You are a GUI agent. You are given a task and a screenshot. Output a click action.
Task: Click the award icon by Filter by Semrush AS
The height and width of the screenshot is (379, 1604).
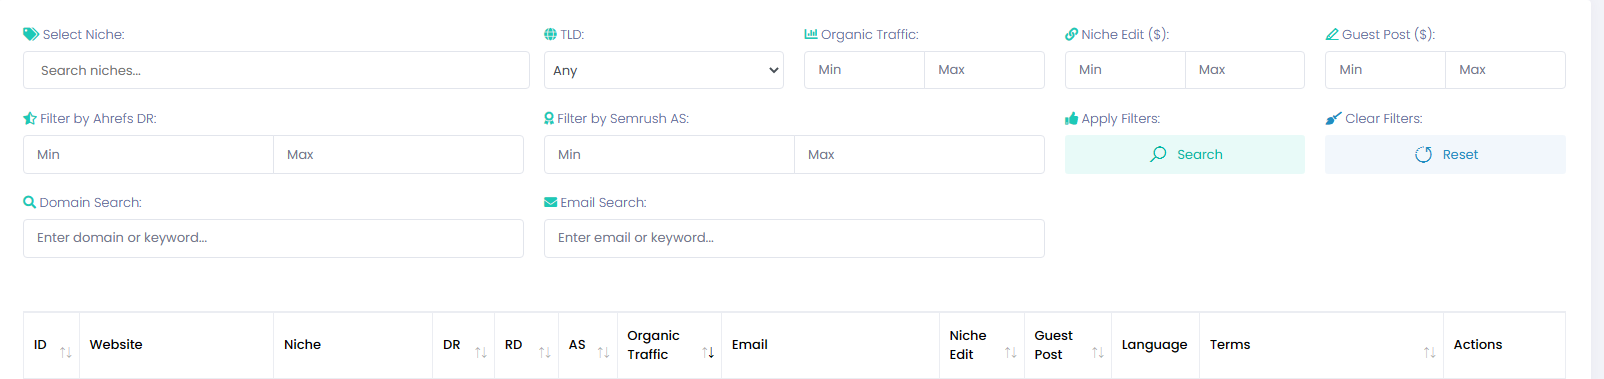point(549,118)
